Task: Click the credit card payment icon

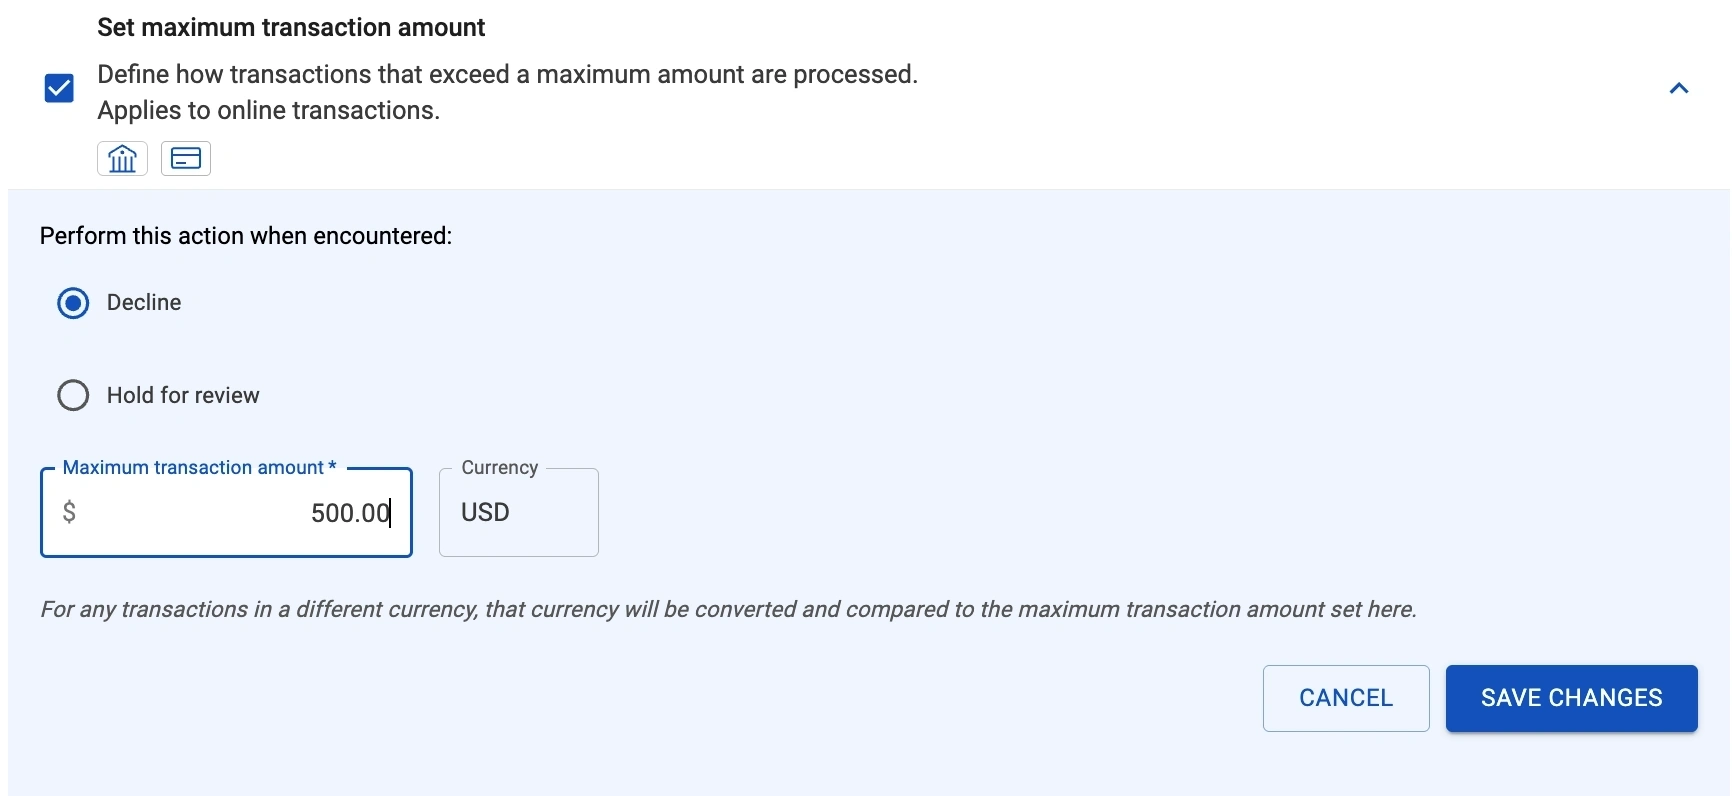Action: [x=186, y=158]
